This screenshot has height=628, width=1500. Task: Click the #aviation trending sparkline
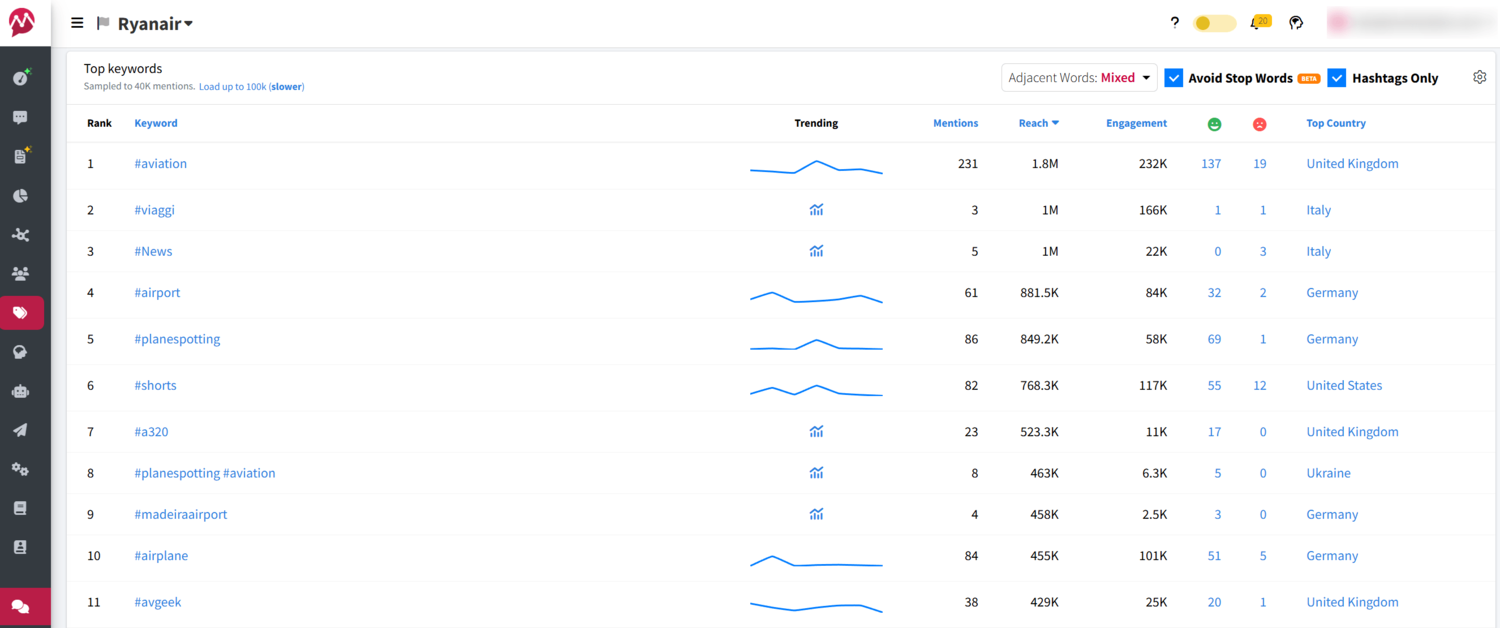pyautogui.click(x=816, y=167)
